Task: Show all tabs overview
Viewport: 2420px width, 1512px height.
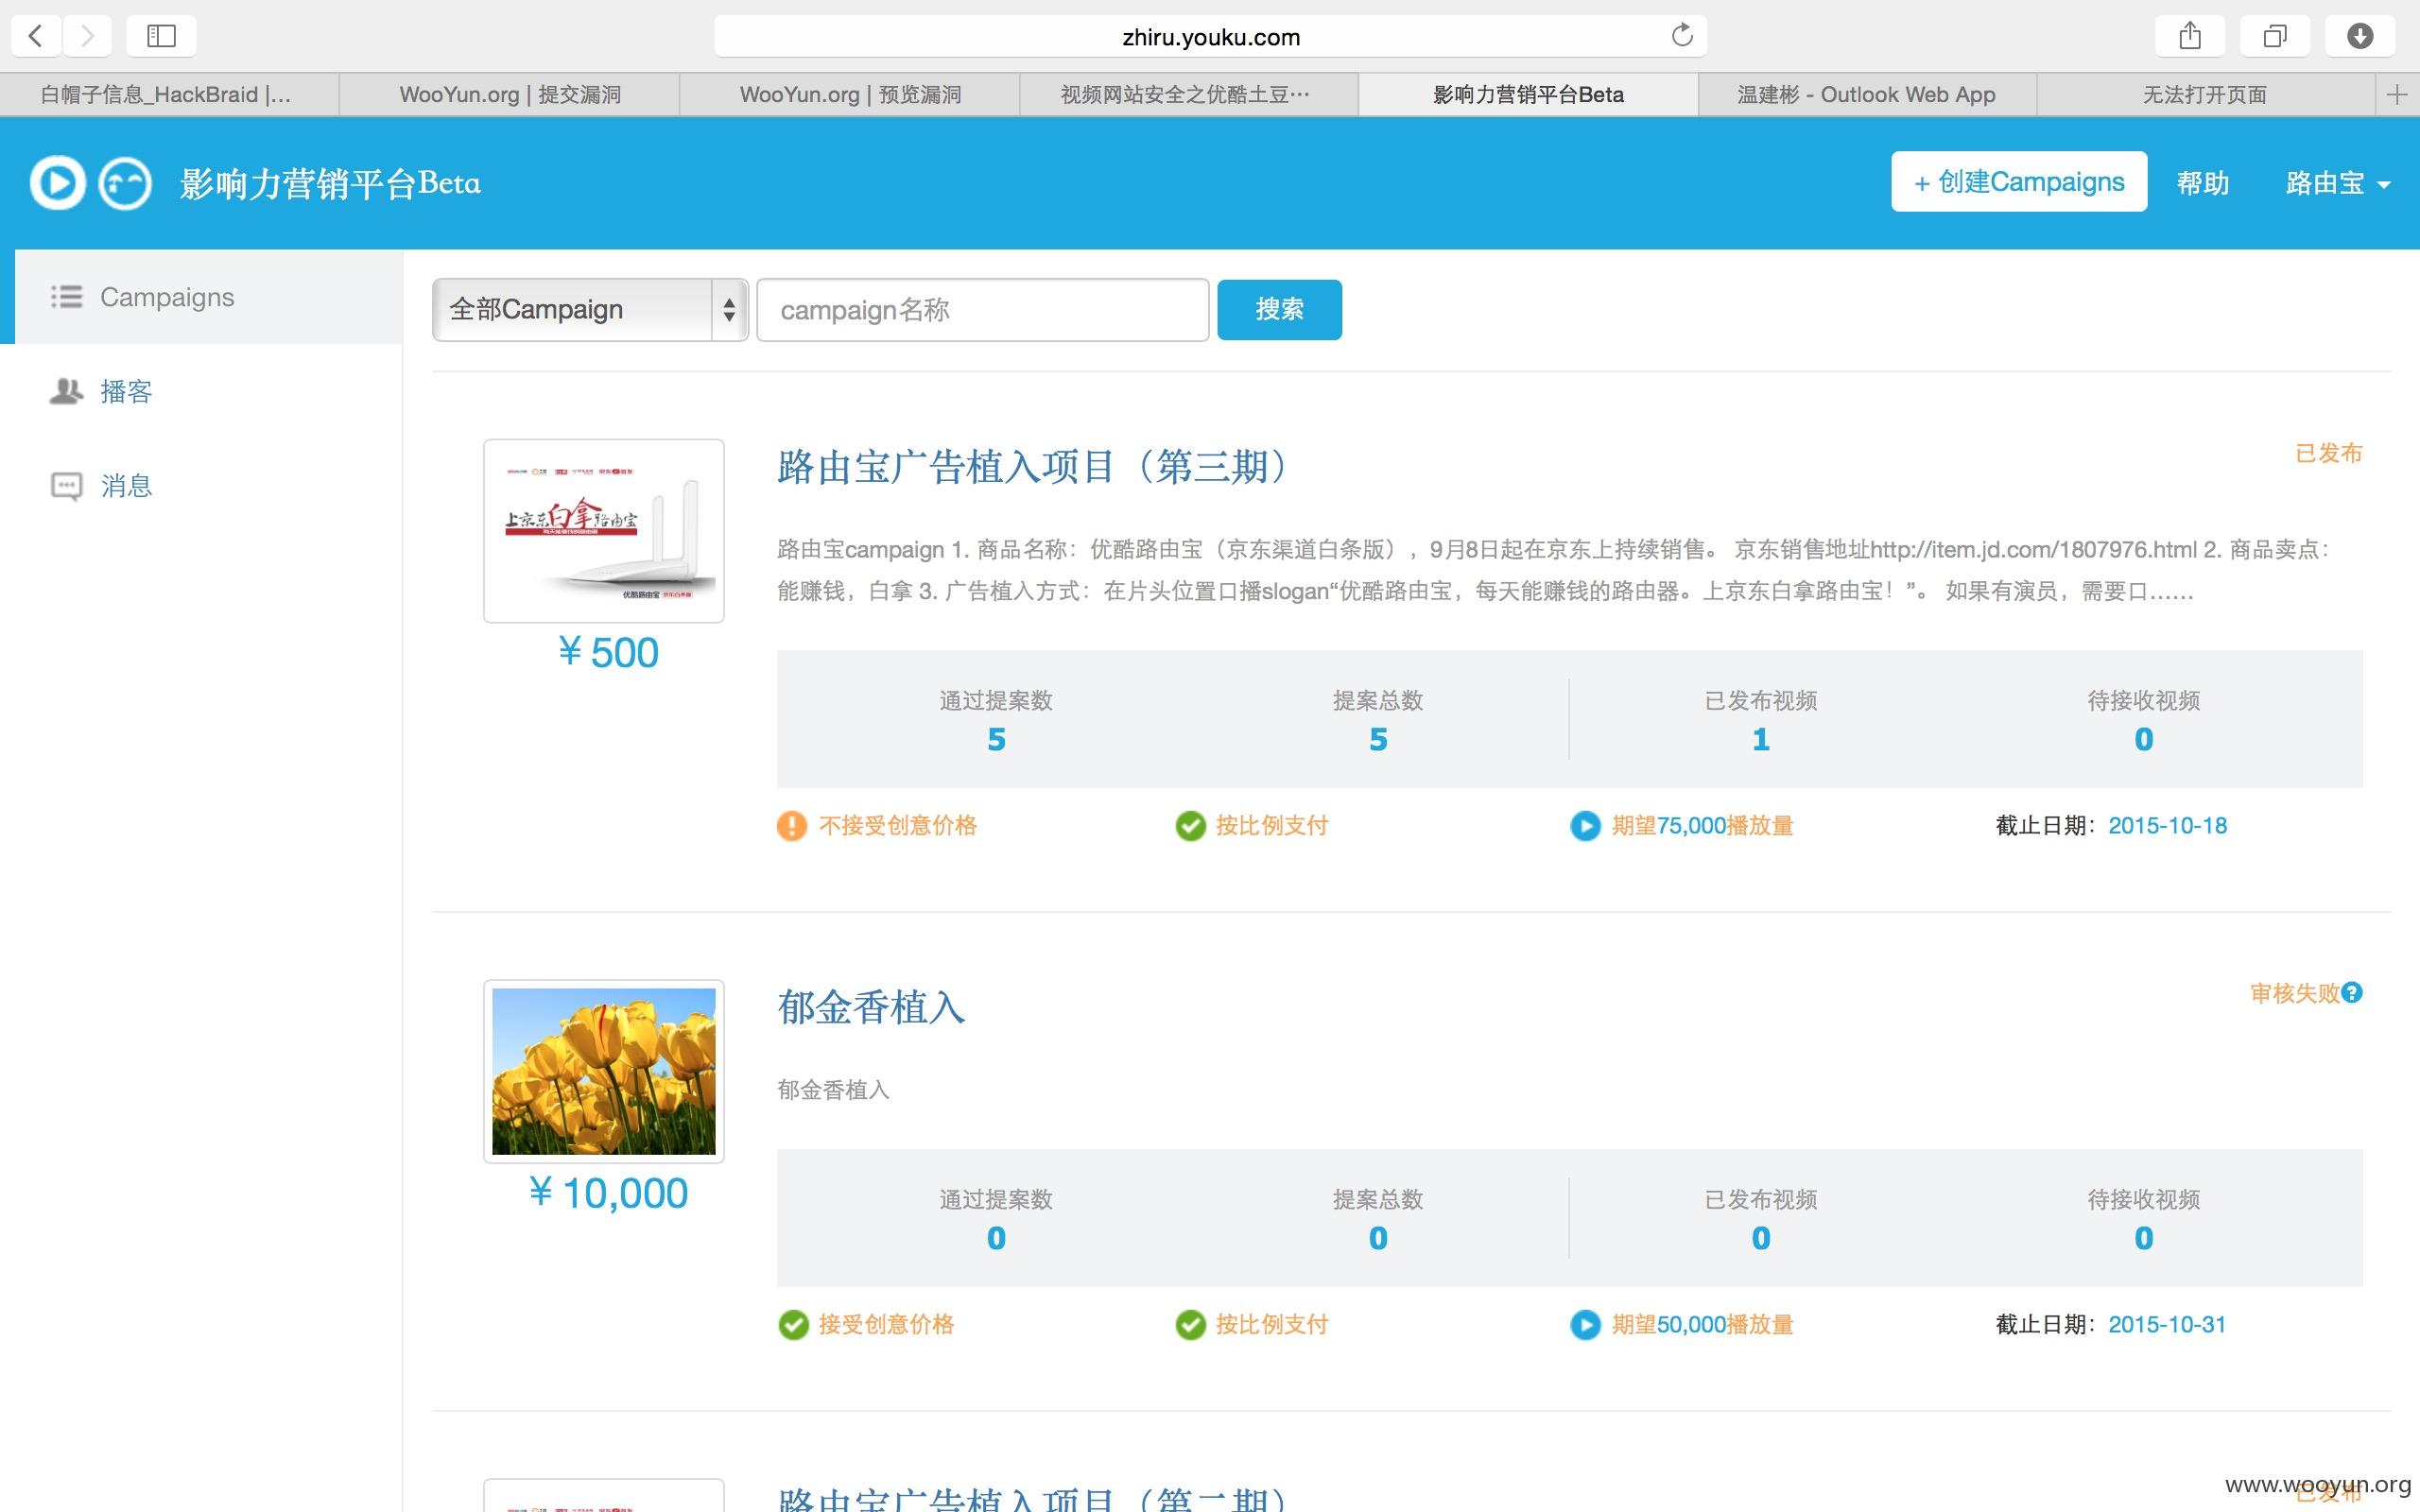Action: [2275, 36]
